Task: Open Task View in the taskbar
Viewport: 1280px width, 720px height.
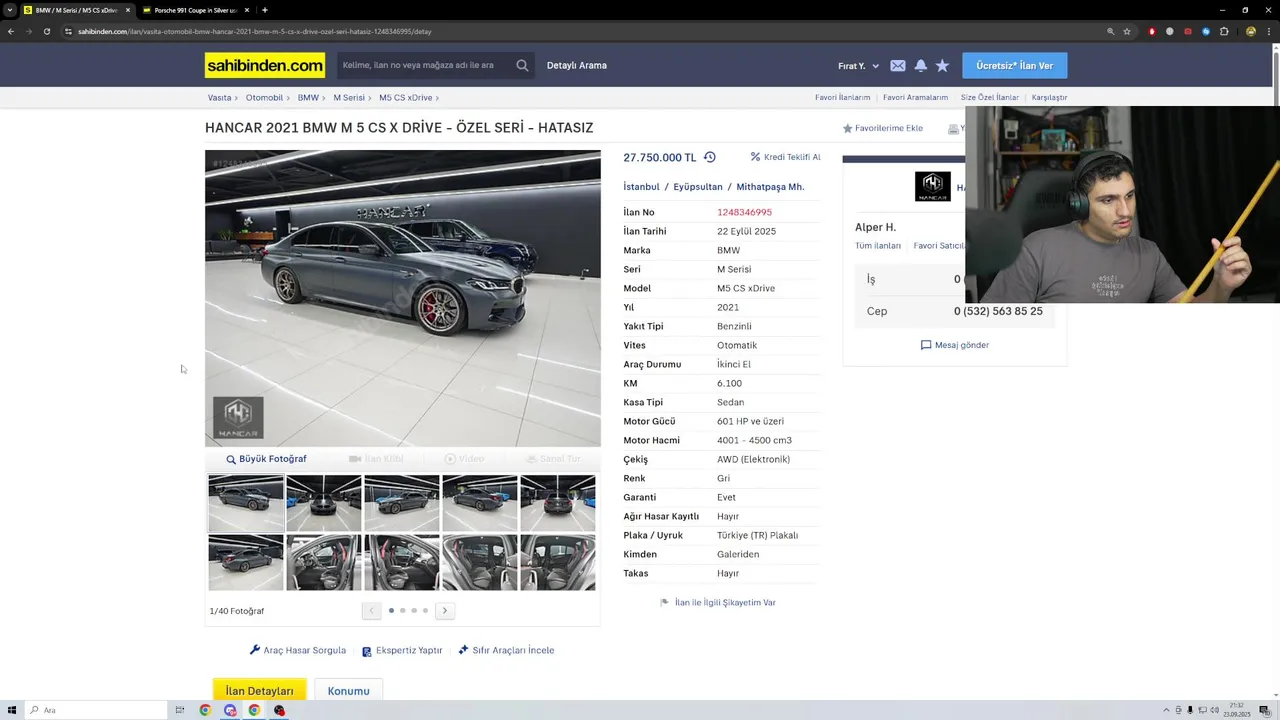Action: tap(180, 710)
